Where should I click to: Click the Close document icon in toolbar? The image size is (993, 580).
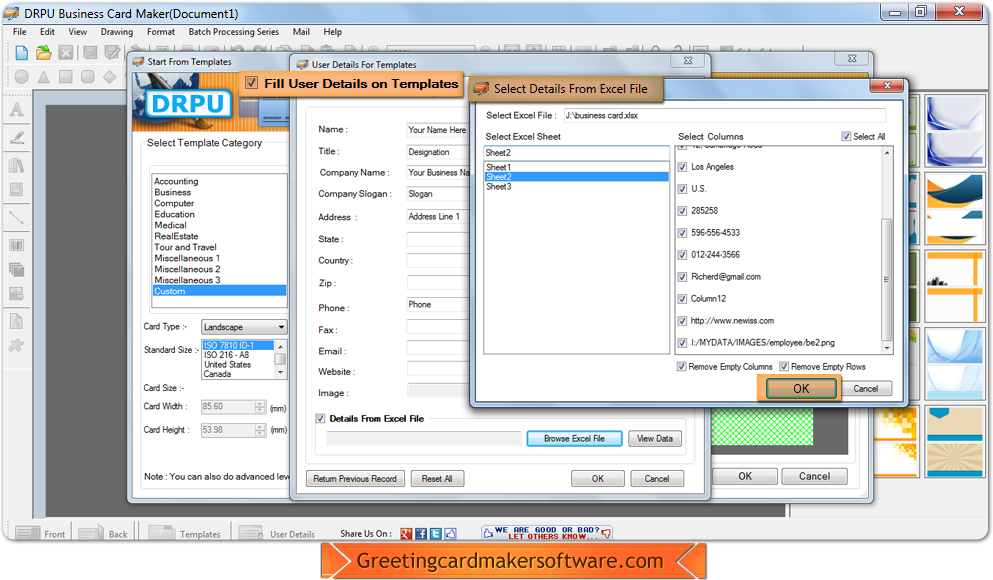click(x=66, y=53)
